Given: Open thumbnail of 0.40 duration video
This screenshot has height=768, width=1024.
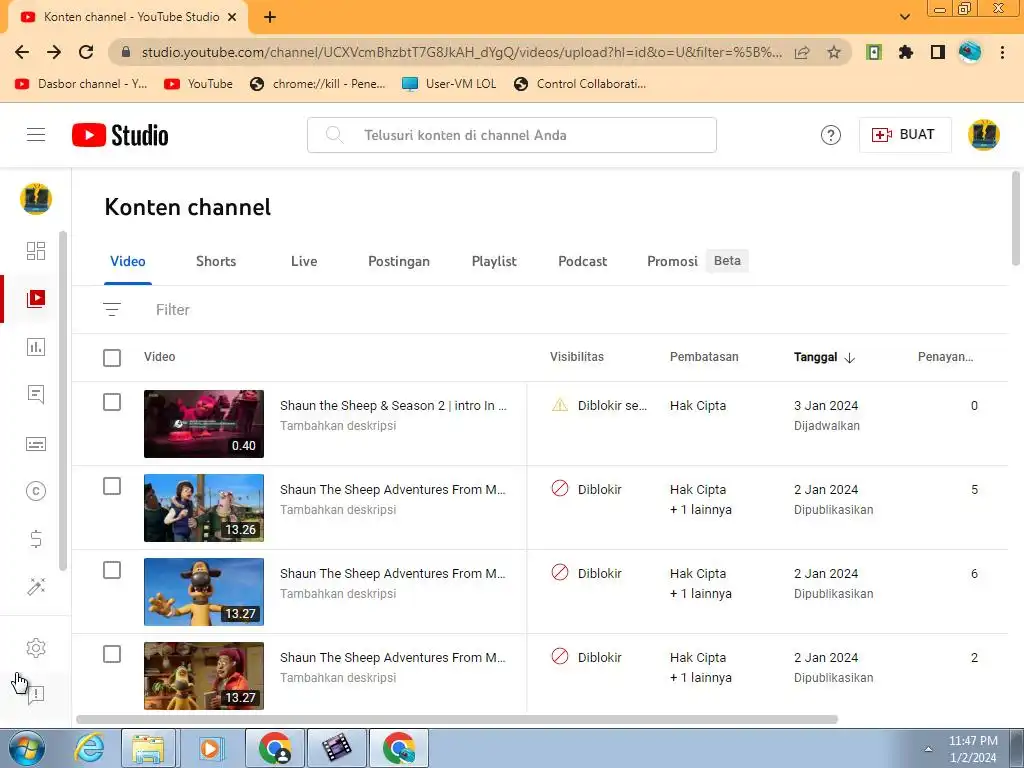Looking at the screenshot, I should (204, 424).
